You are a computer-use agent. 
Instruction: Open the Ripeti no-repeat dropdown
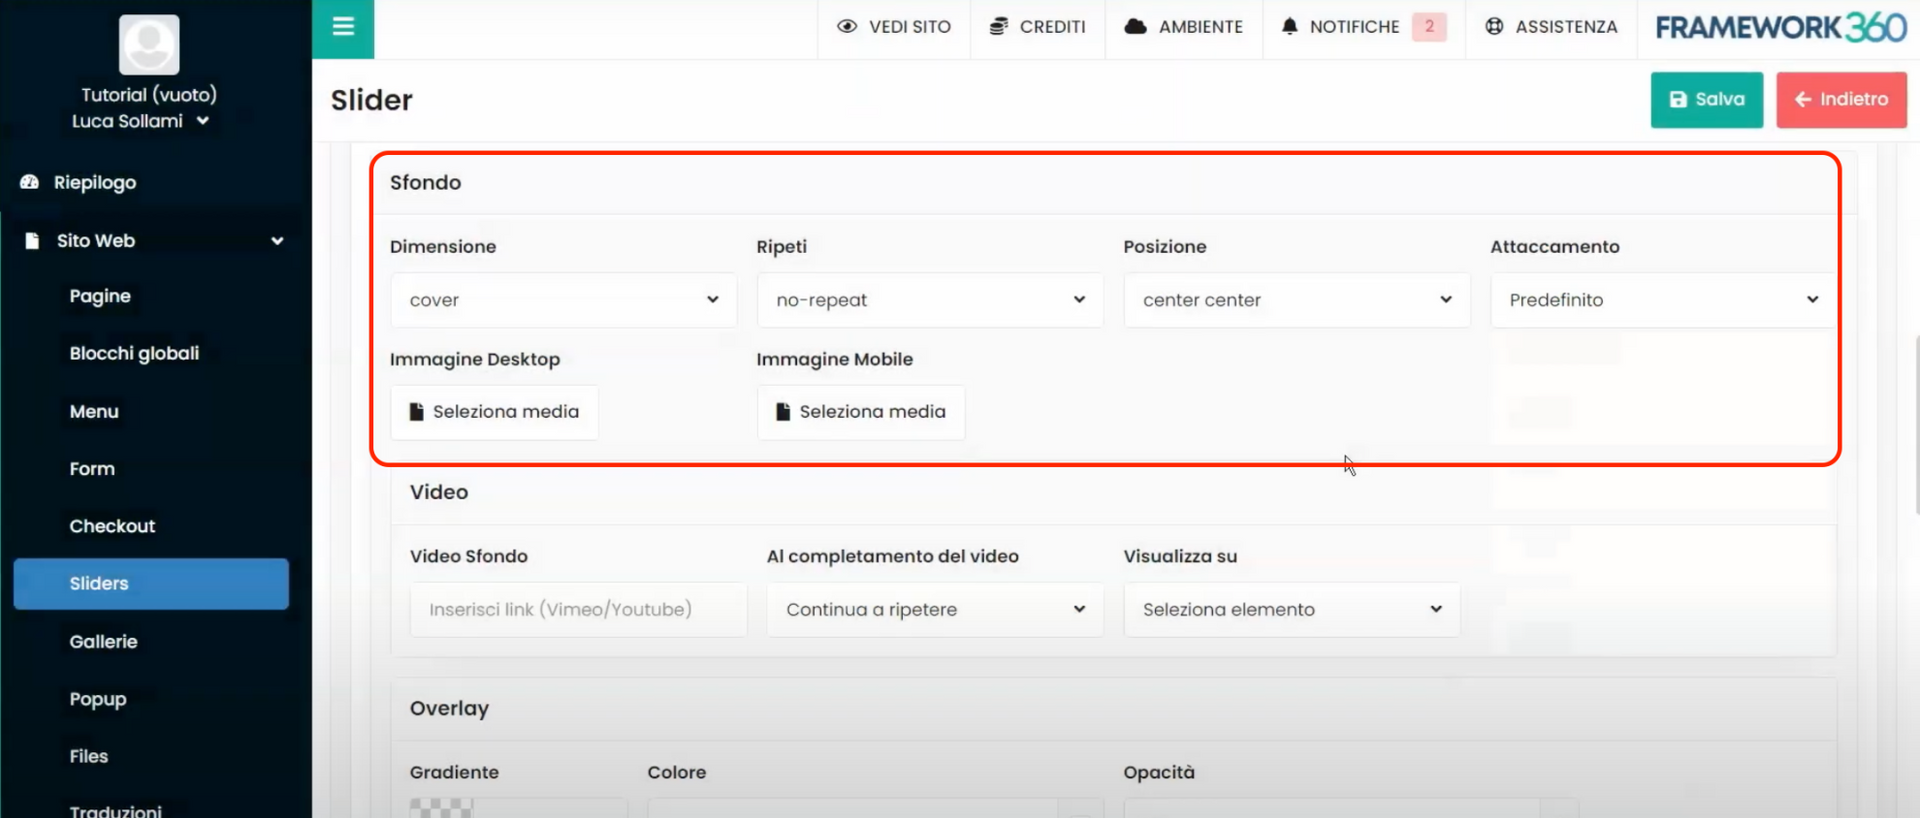pyautogui.click(x=929, y=300)
